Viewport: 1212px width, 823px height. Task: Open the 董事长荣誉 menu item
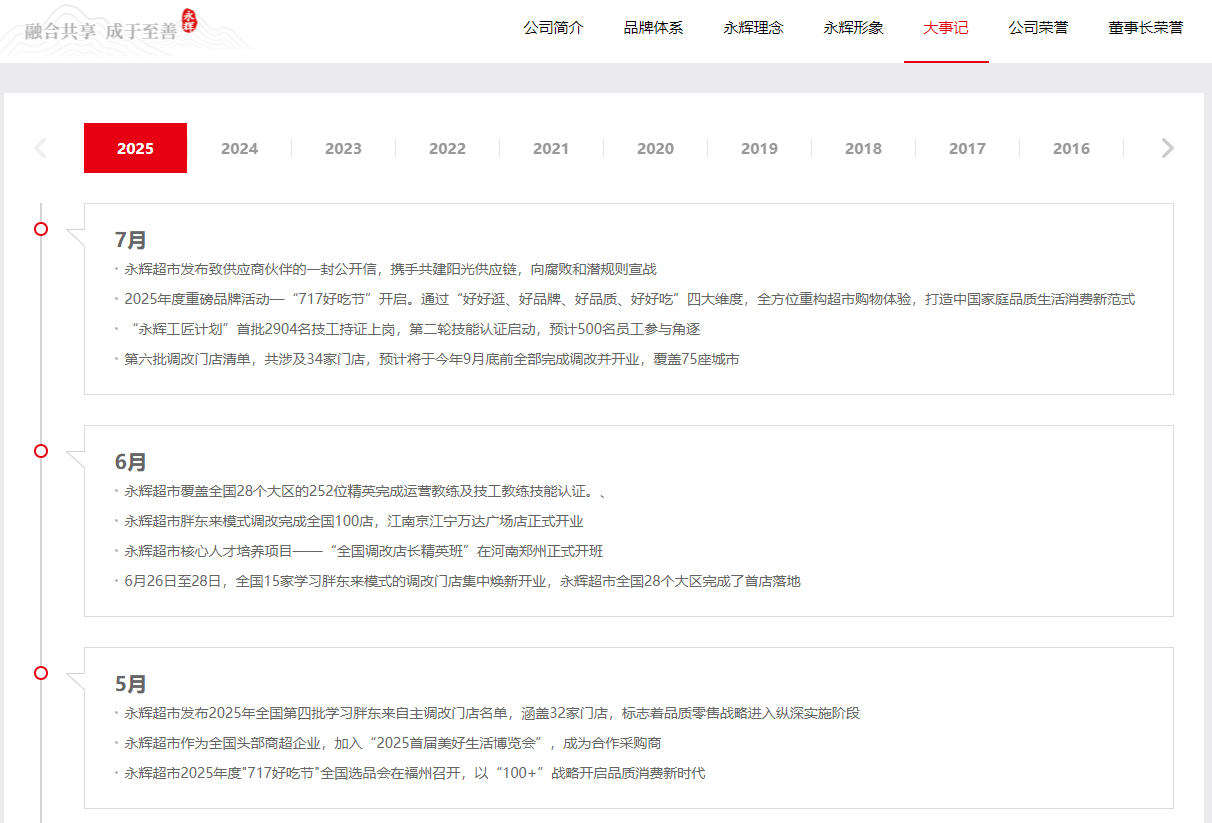pyautogui.click(x=1145, y=28)
